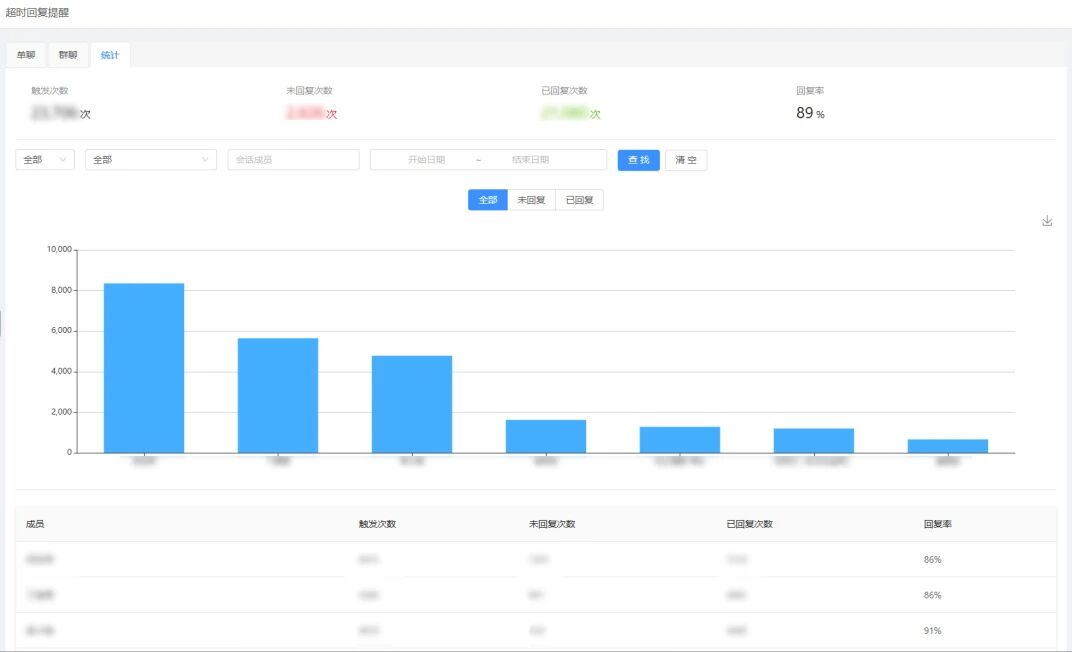Open the wide 全部 dropdown
The height and width of the screenshot is (652, 1072).
(150, 160)
